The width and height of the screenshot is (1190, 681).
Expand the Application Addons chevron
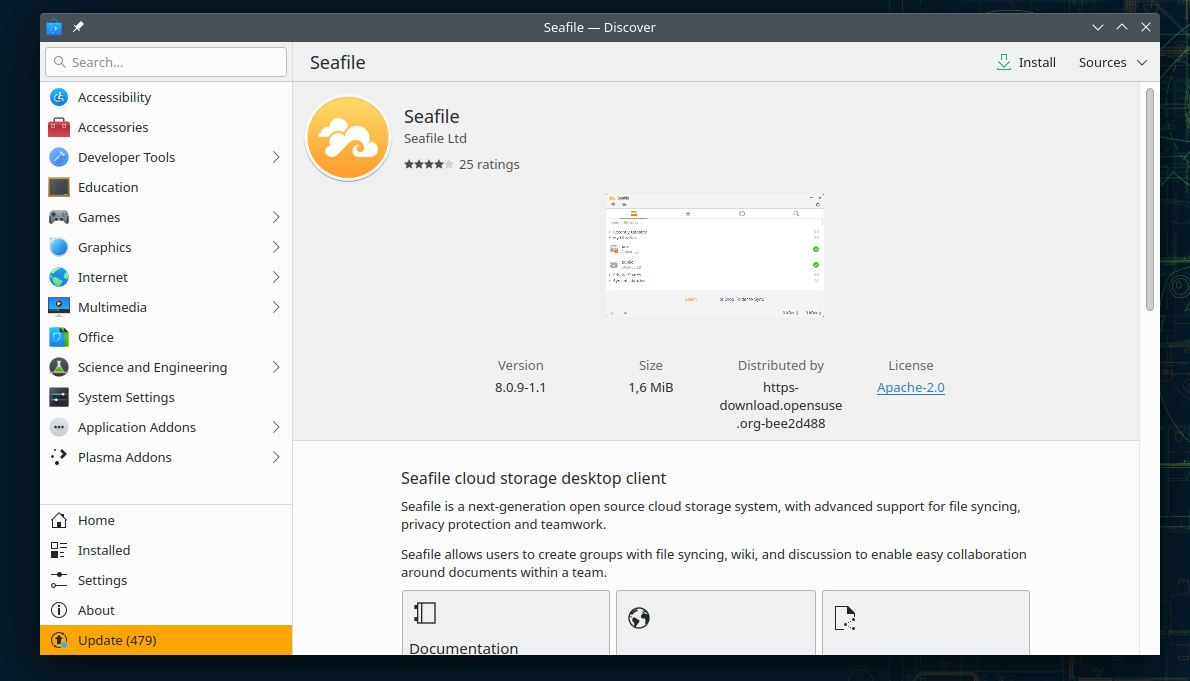coord(276,427)
